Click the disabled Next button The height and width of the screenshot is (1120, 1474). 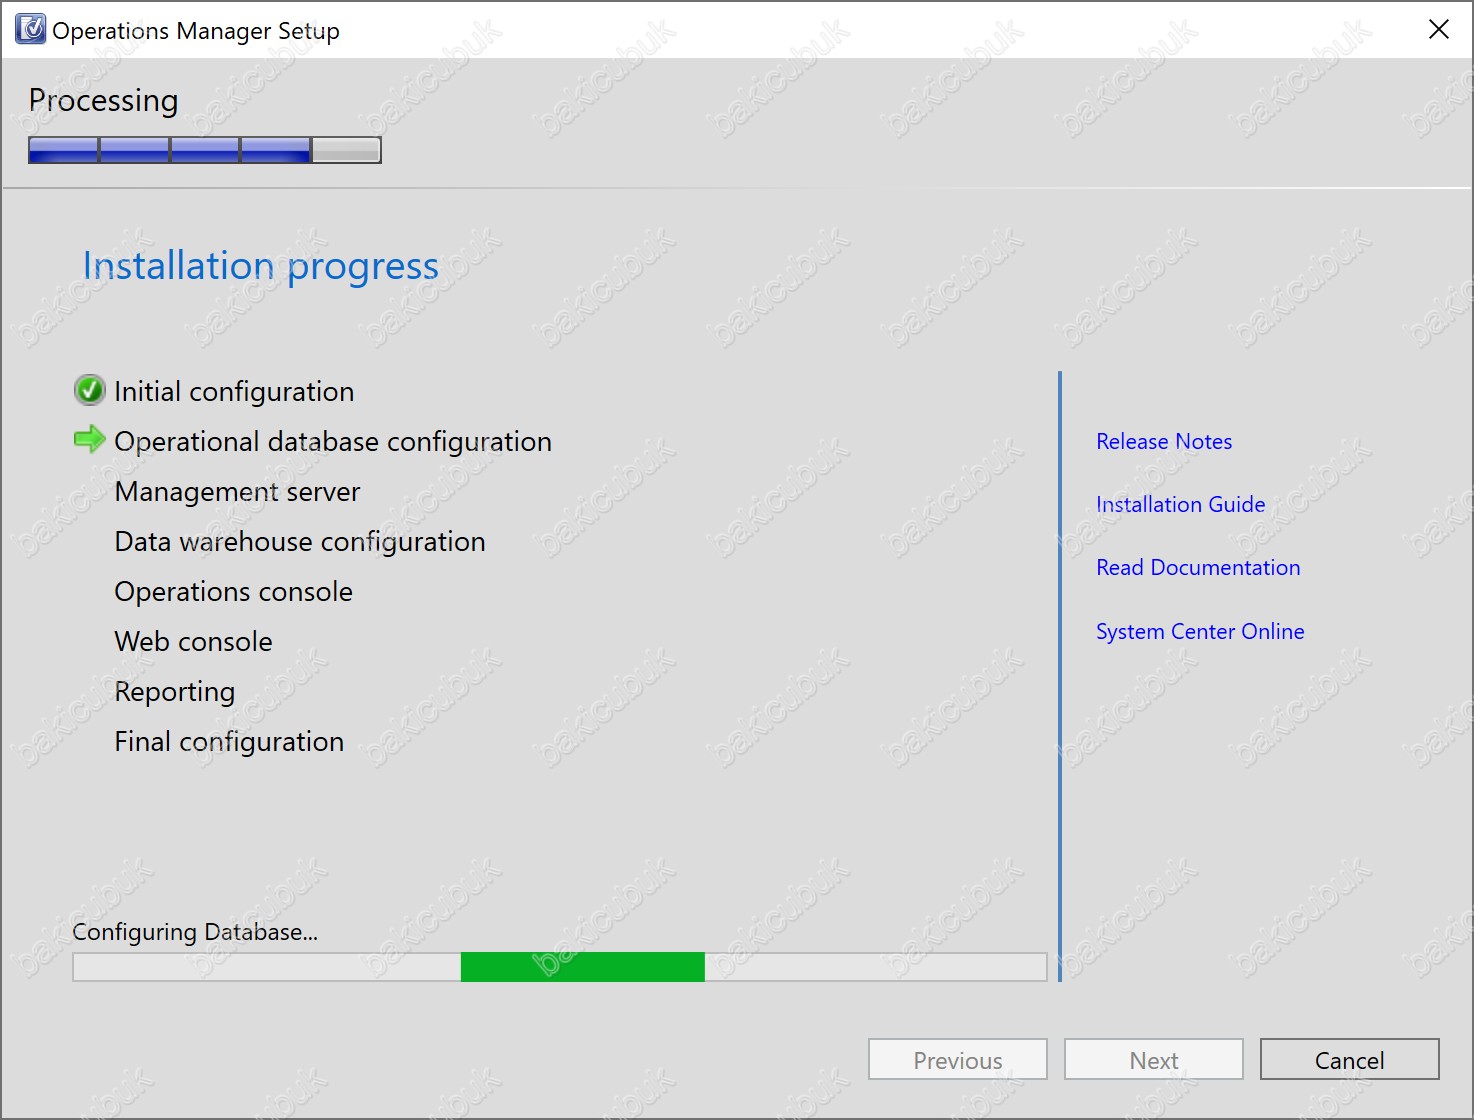[x=1154, y=1059]
